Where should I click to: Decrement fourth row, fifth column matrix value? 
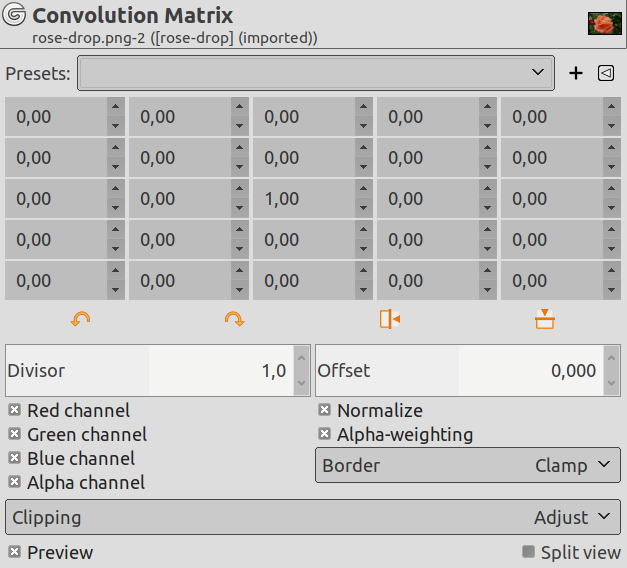[611, 249]
